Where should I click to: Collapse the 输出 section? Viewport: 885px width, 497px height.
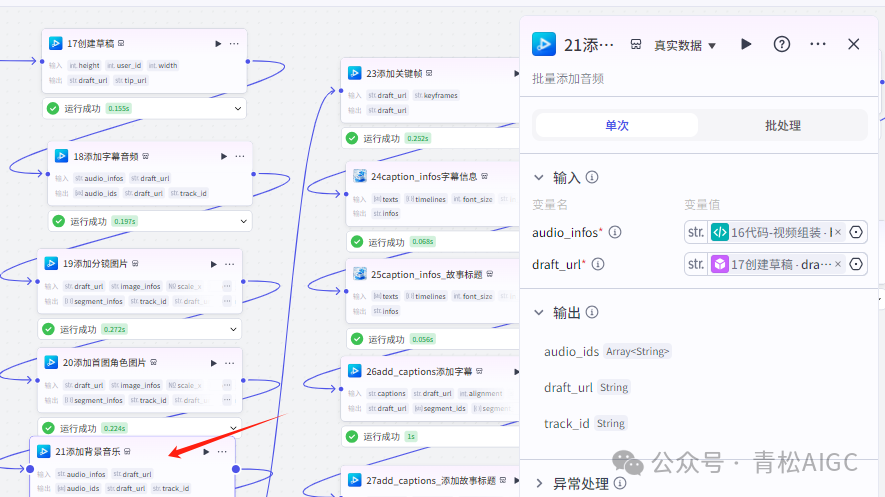539,312
